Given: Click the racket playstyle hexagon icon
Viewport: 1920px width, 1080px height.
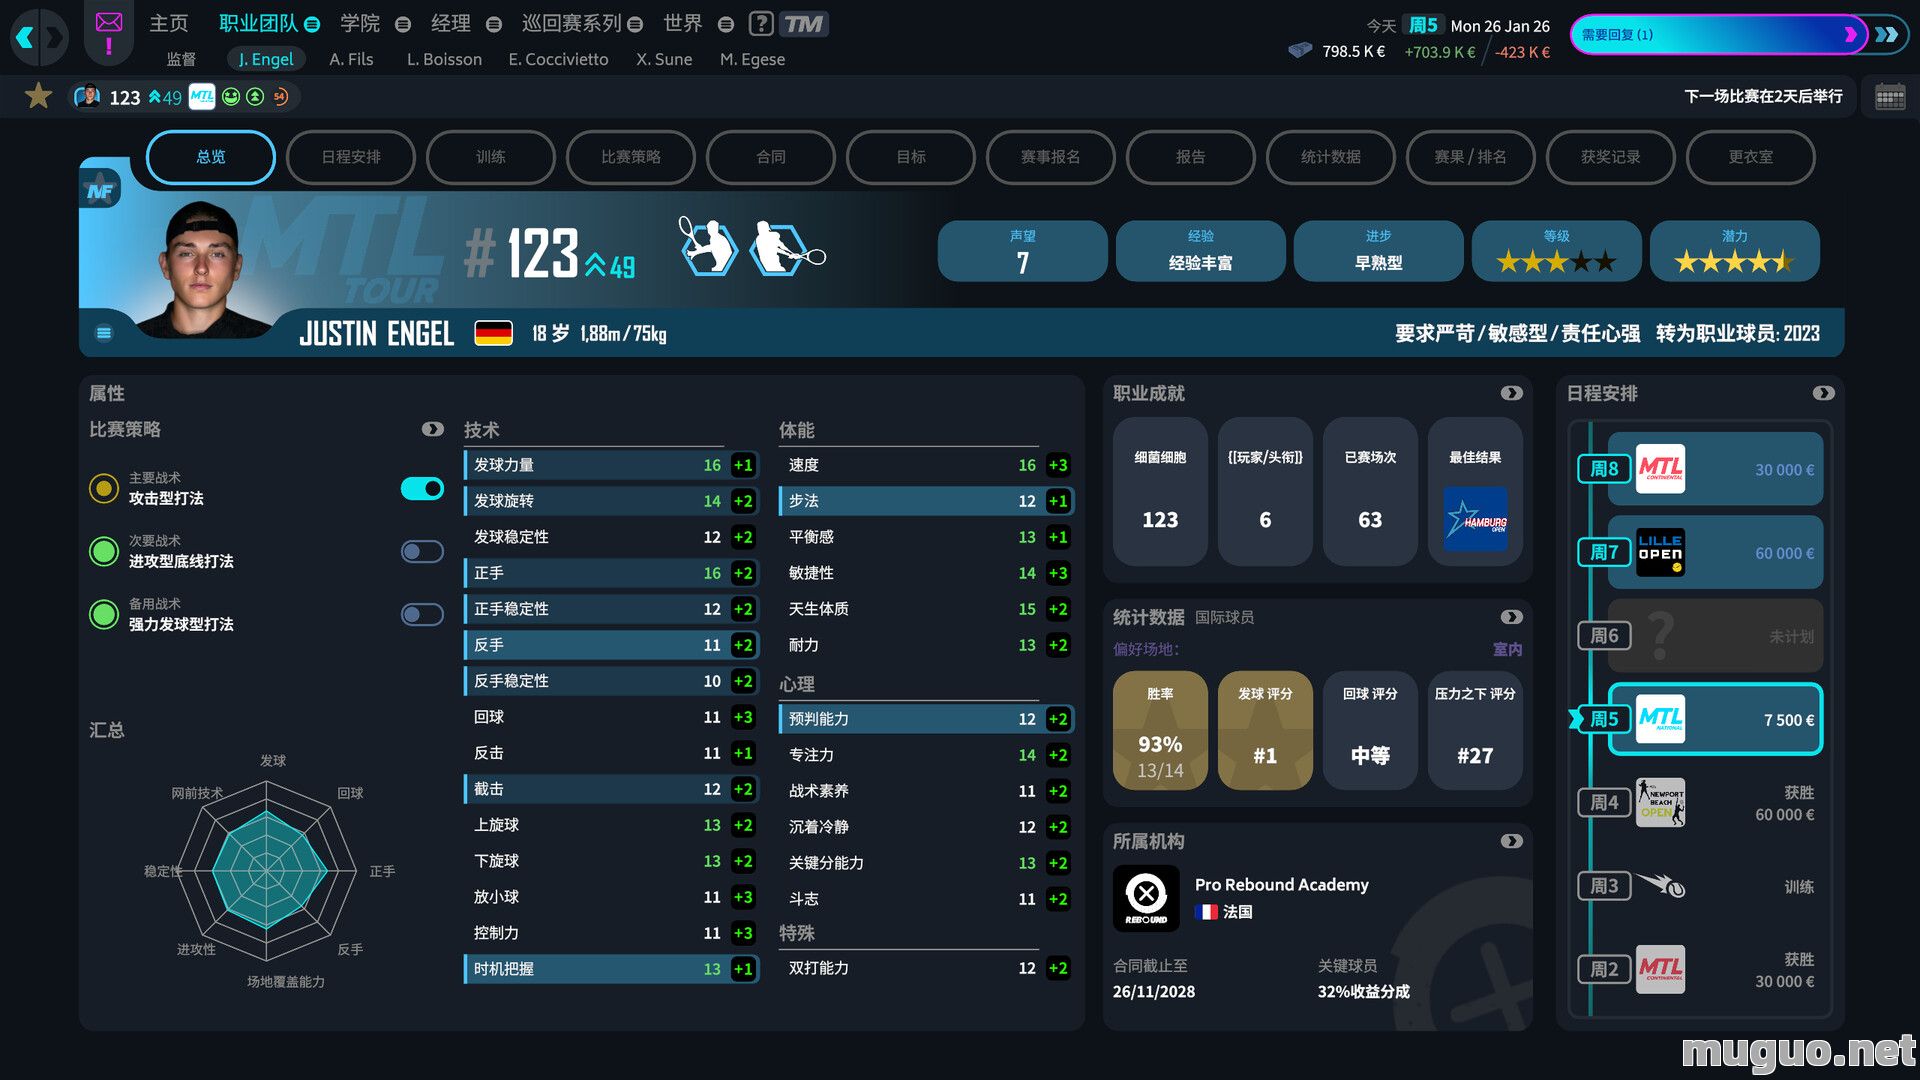Looking at the screenshot, I should pyautogui.click(x=787, y=248).
